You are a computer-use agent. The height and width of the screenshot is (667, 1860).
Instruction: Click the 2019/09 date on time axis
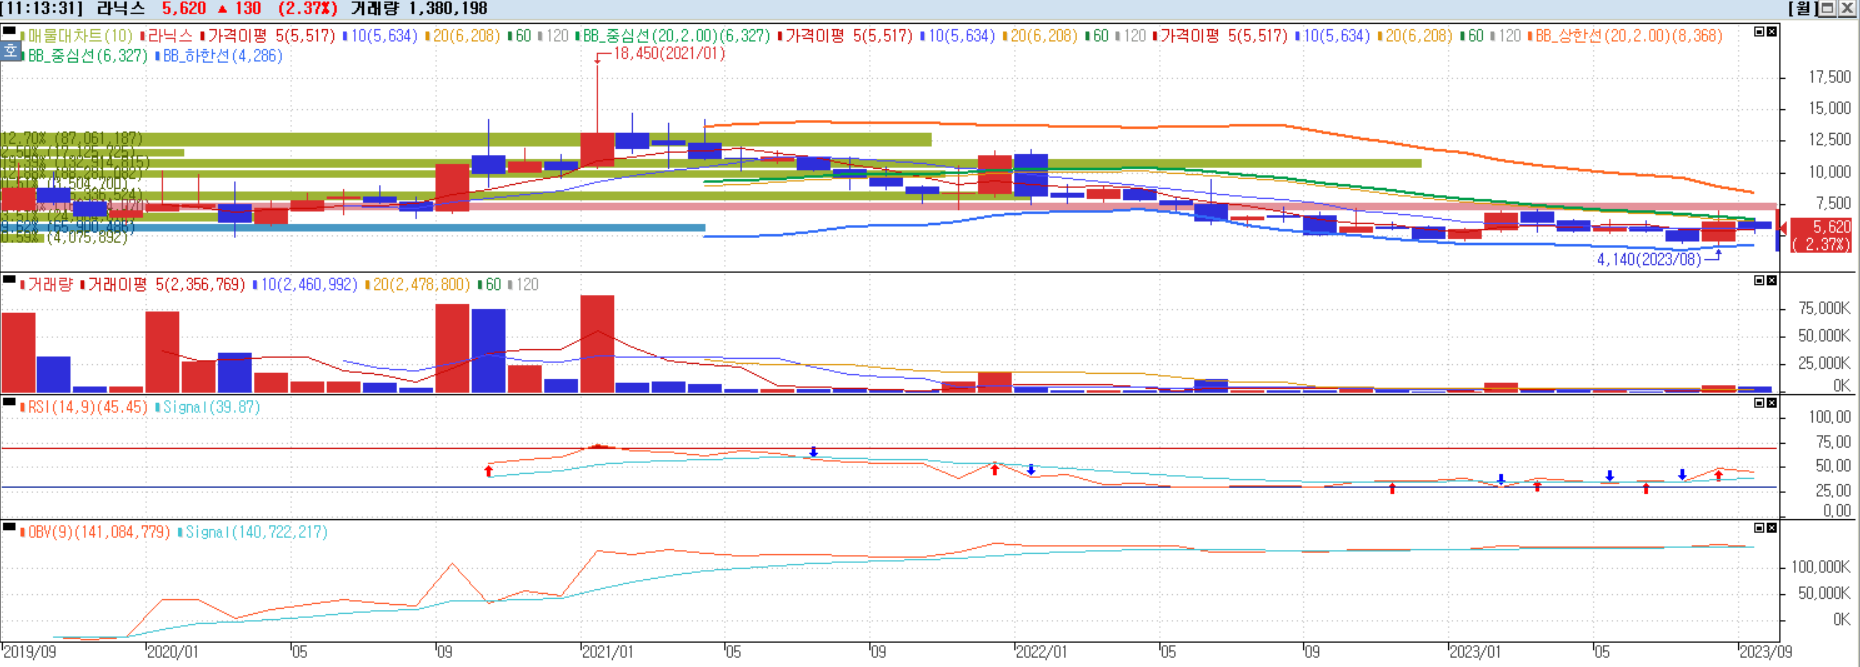29,652
